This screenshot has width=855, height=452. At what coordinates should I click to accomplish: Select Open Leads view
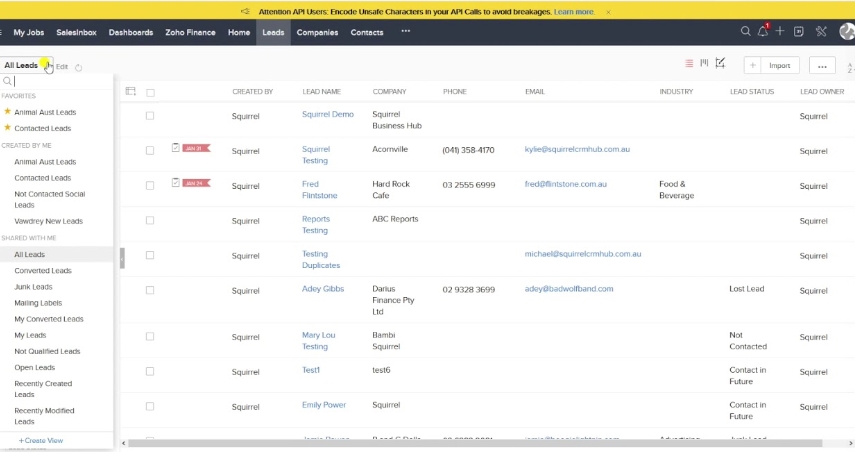pos(34,367)
